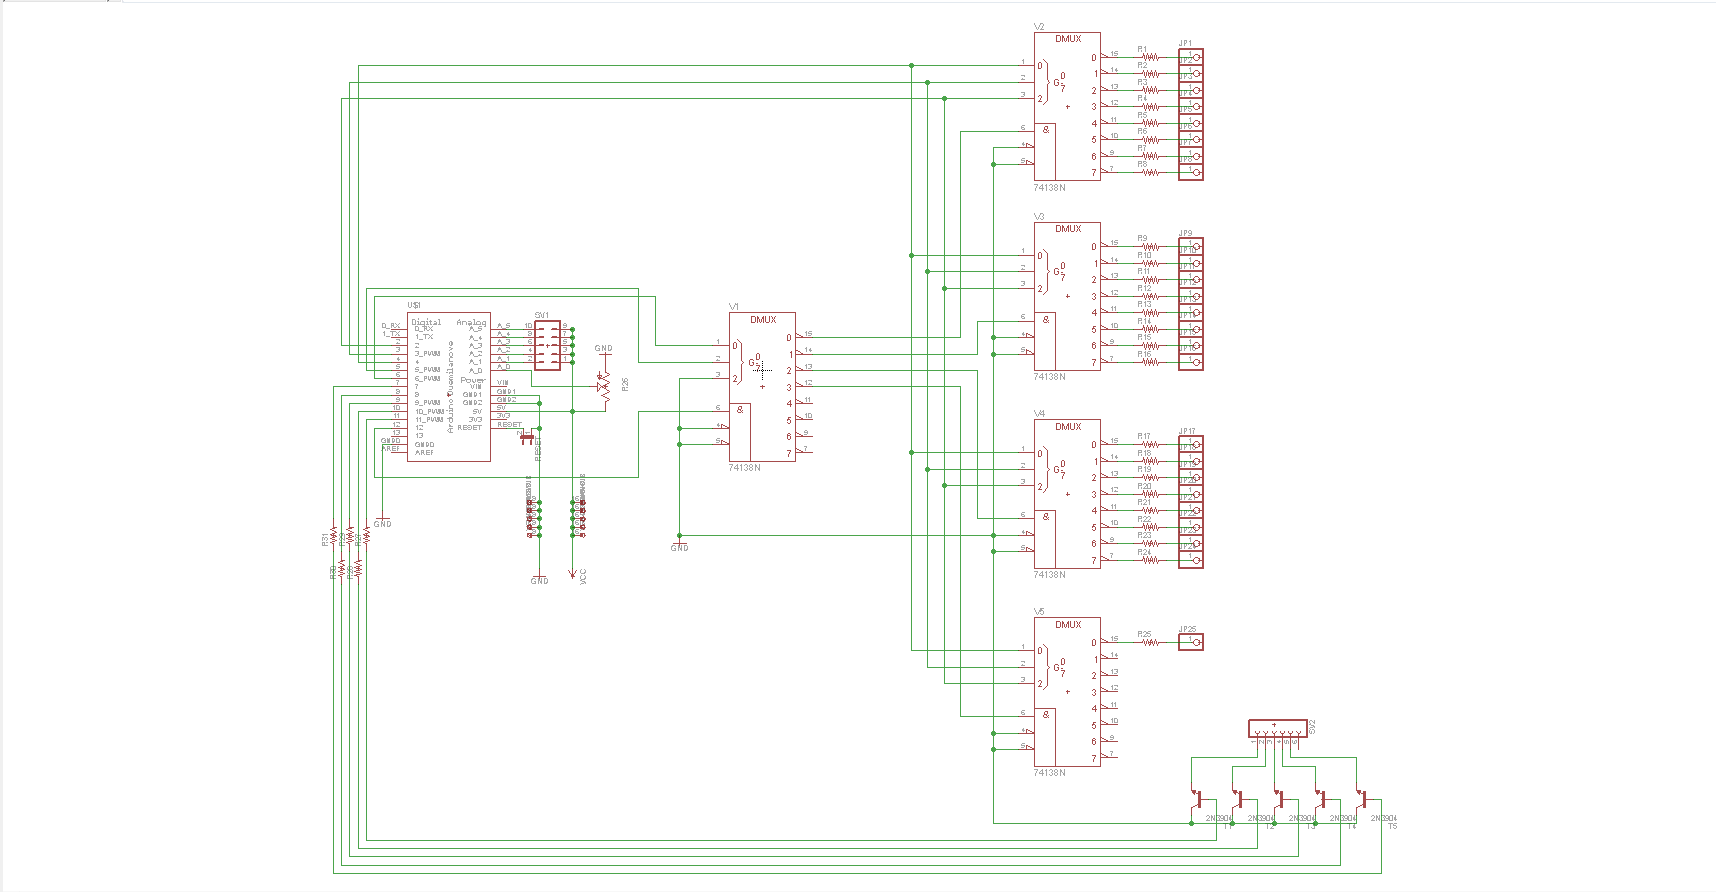Select the Arduino Duemilanove U$1 block
This screenshot has height=892, width=1716.
coord(449,386)
